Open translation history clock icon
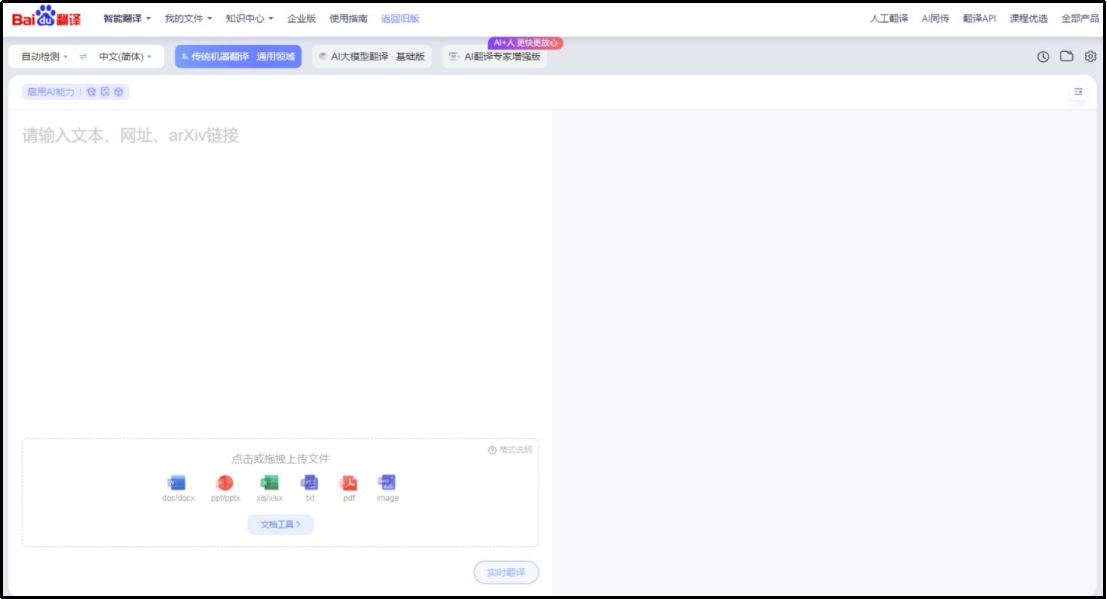Viewport: 1107px width, 599px height. pyautogui.click(x=1043, y=57)
